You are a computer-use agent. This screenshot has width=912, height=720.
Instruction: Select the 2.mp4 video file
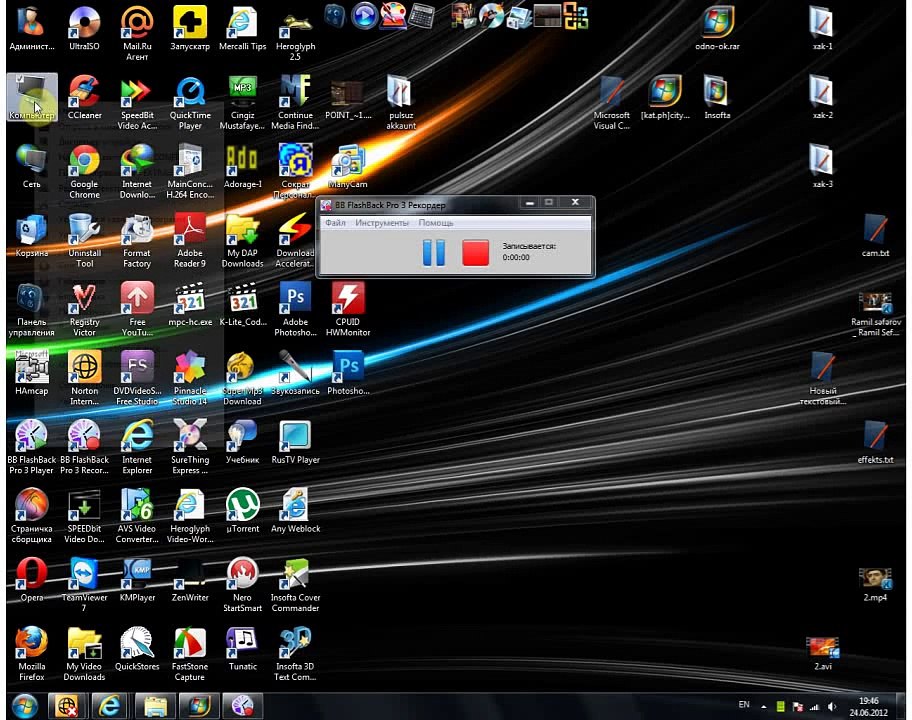point(875,585)
